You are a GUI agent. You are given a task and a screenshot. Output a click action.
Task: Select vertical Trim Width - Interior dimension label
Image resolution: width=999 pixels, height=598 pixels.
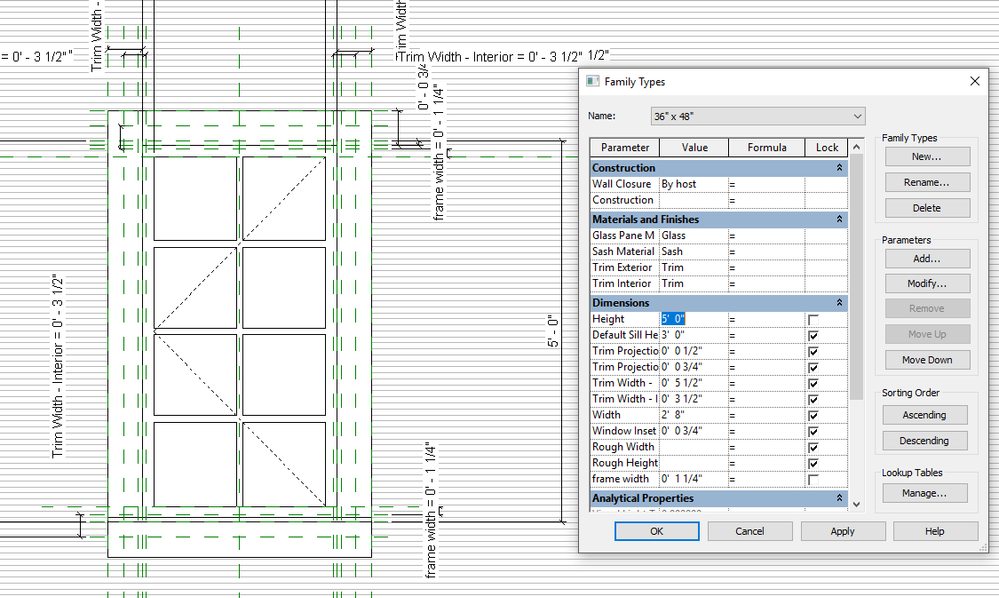(57, 366)
